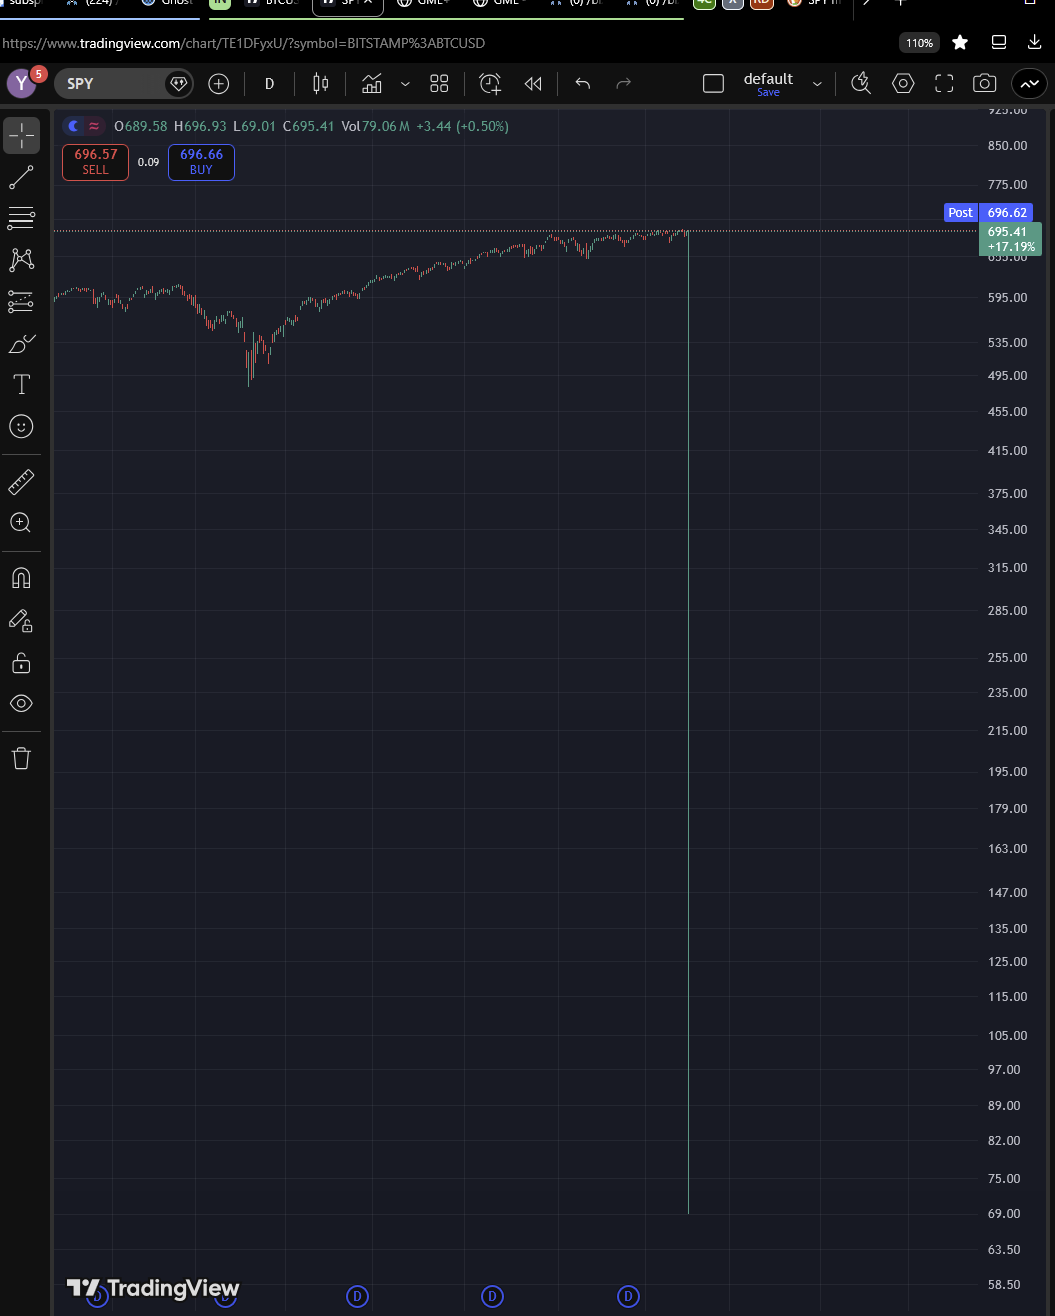Open the forecasting and position tools
This screenshot has width=1055, height=1316.
pos(21,301)
